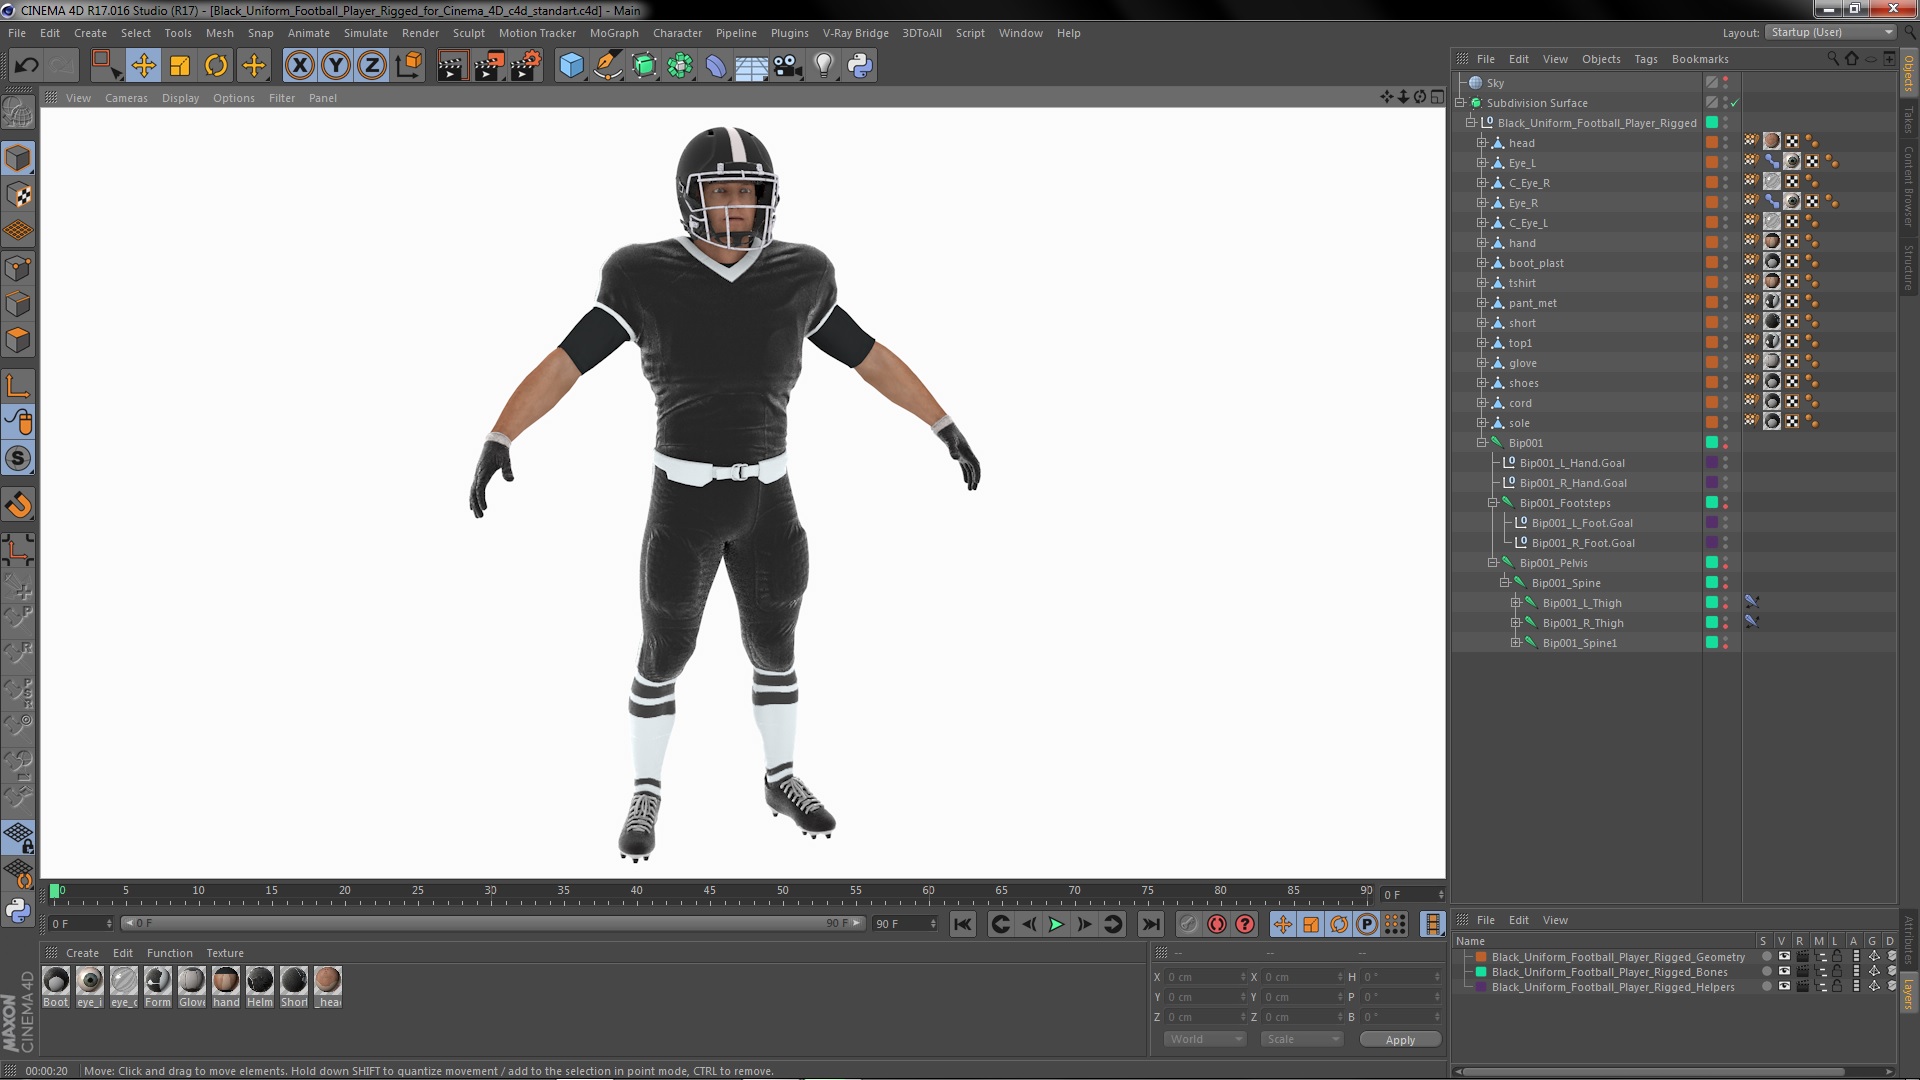The image size is (1920, 1080).
Task: Open the Layout Startup dropdown
Action: [x=1830, y=33]
